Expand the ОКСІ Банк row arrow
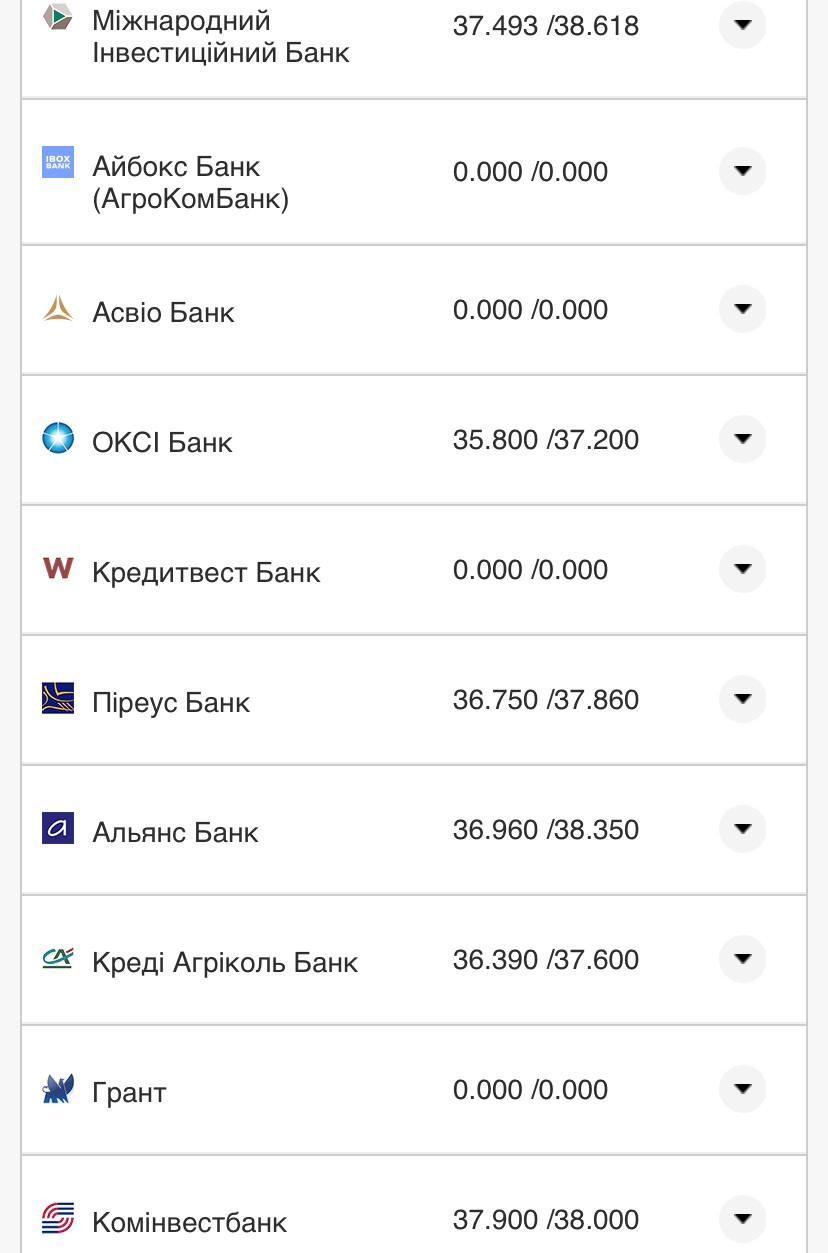Viewport: 828px width, 1253px height. click(x=742, y=439)
